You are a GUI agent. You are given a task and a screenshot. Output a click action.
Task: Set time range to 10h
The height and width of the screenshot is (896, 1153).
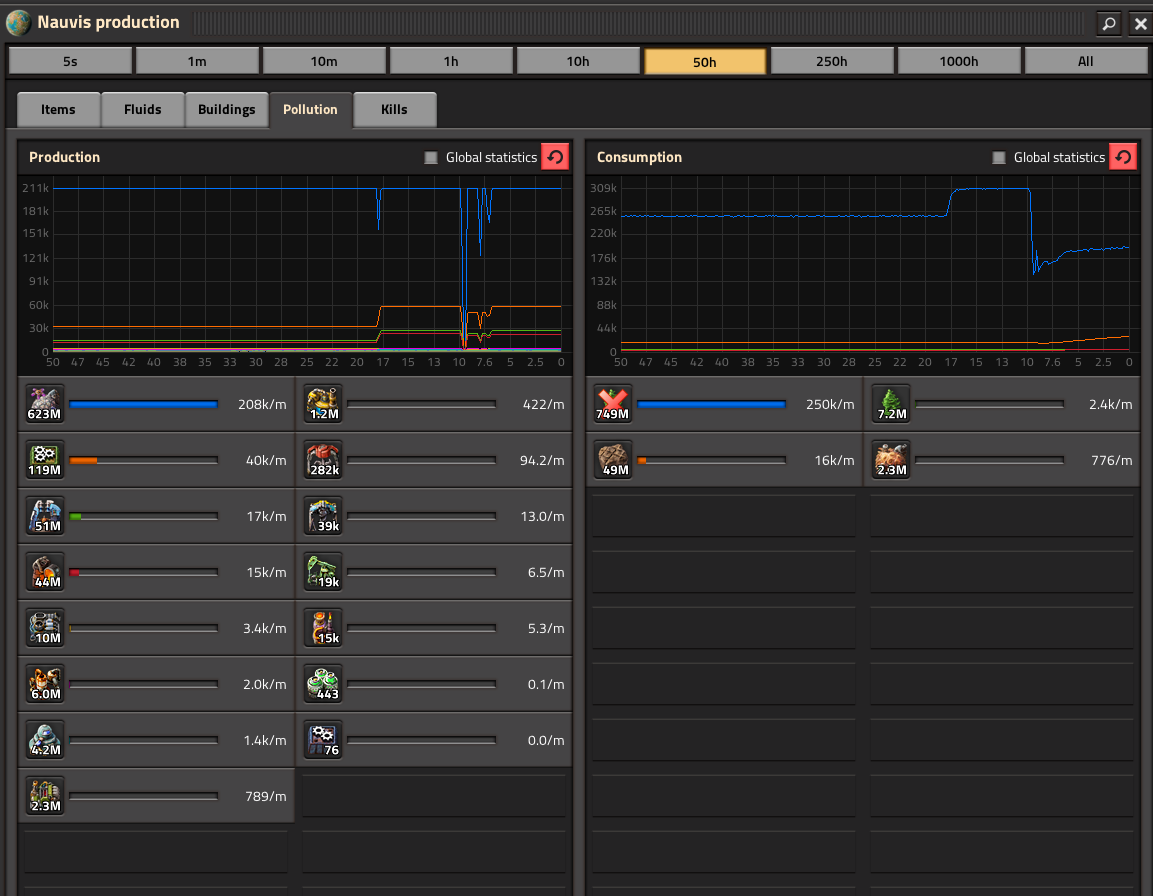point(578,61)
